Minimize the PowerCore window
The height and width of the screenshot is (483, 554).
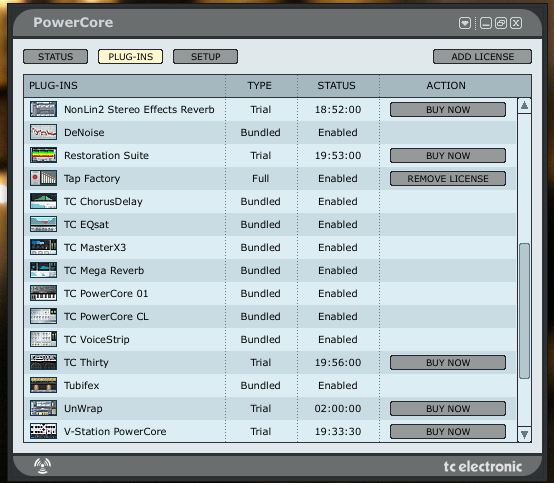486,23
